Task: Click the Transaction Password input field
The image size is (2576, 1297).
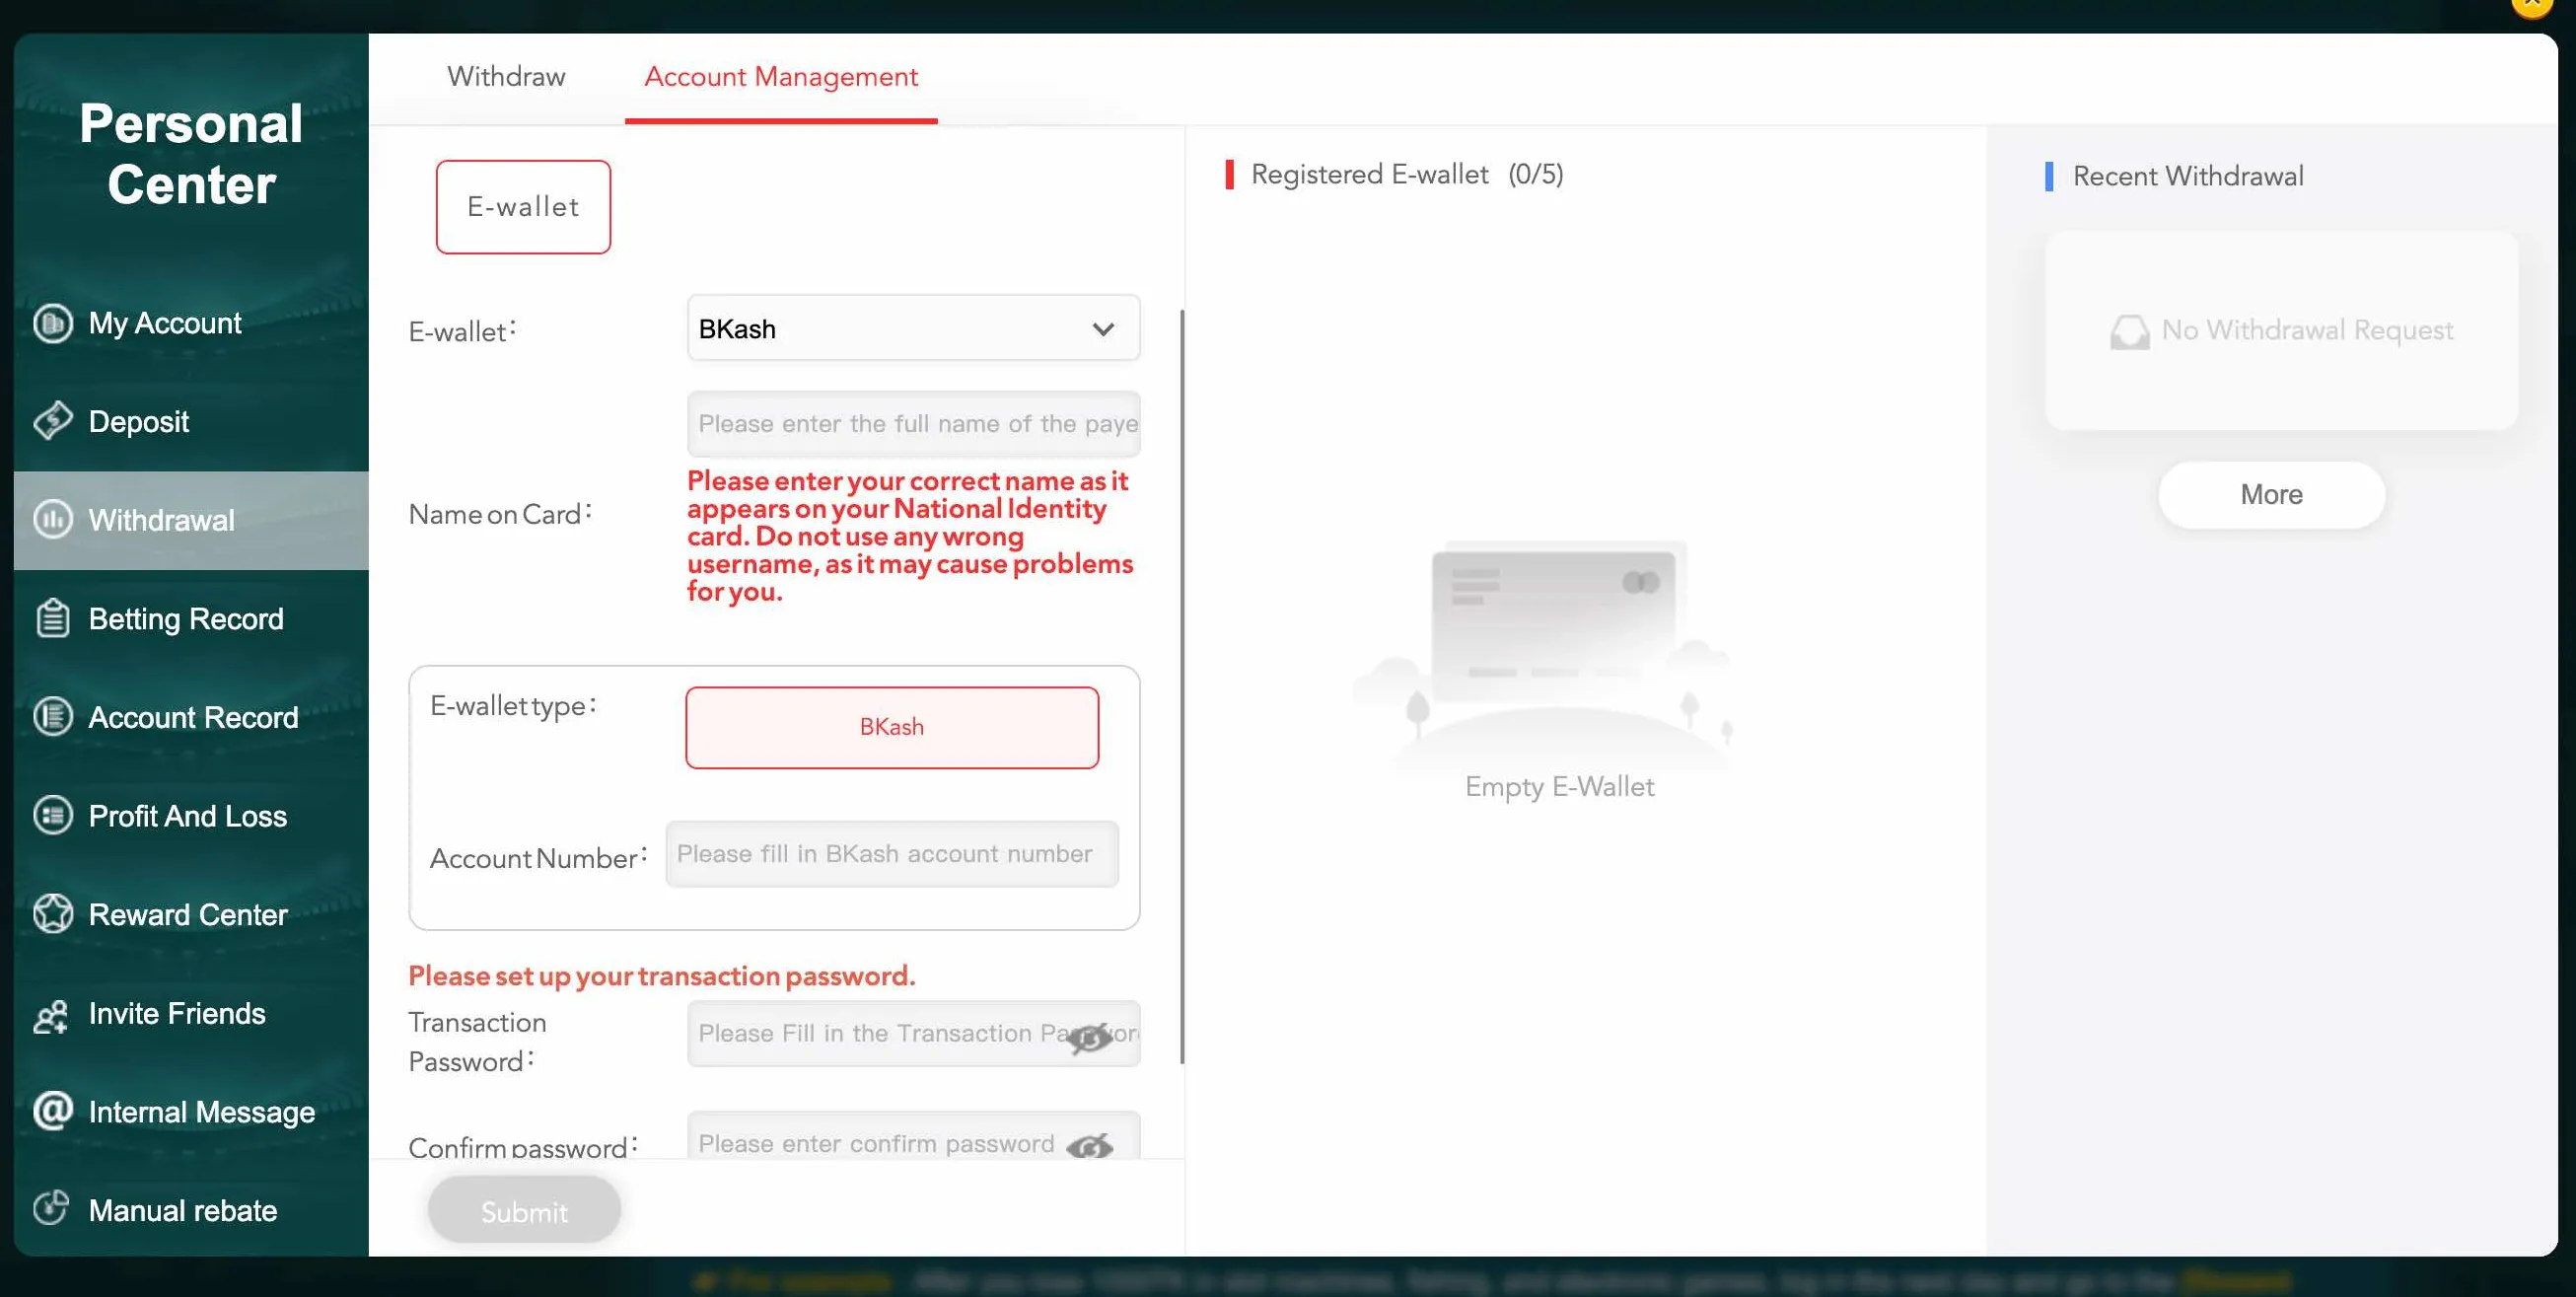Action: tap(913, 1033)
